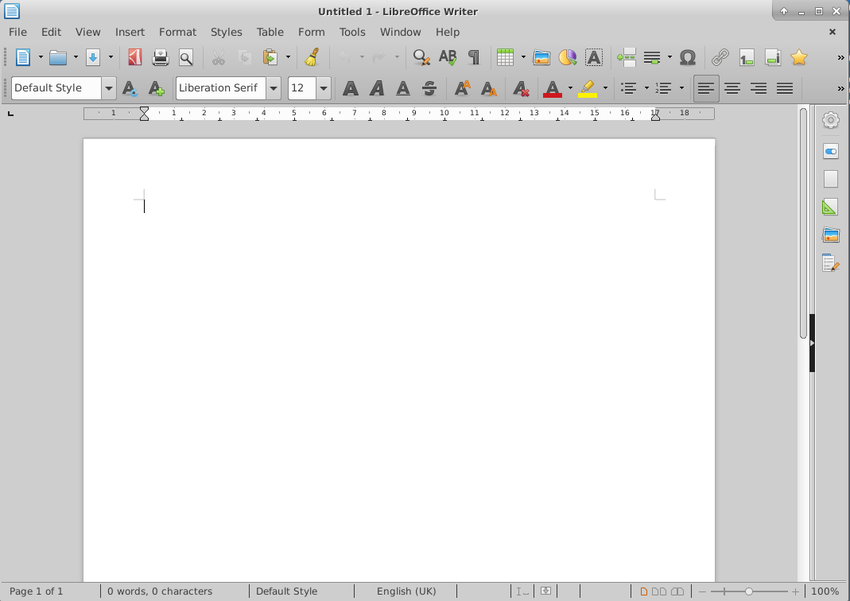
Task: Insert special character Omega icon
Action: (687, 57)
